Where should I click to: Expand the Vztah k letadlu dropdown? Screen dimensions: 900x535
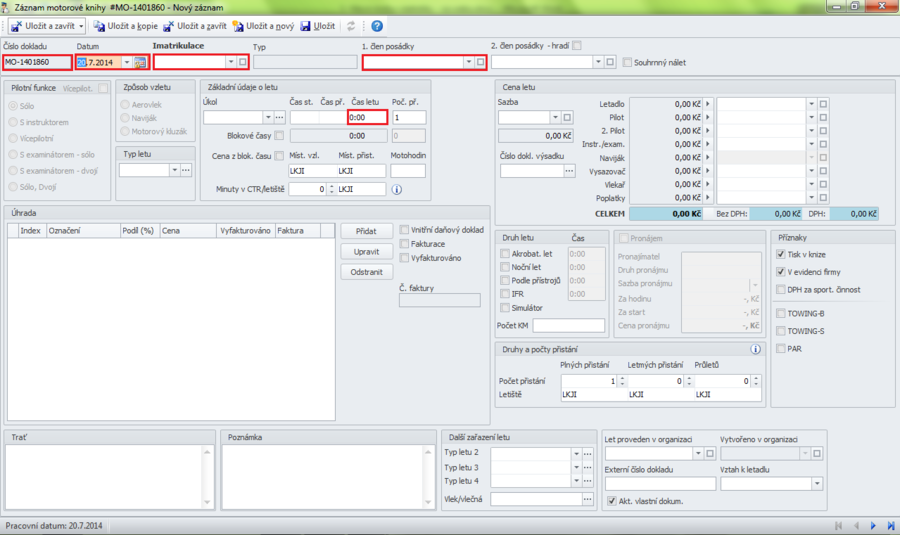point(817,484)
